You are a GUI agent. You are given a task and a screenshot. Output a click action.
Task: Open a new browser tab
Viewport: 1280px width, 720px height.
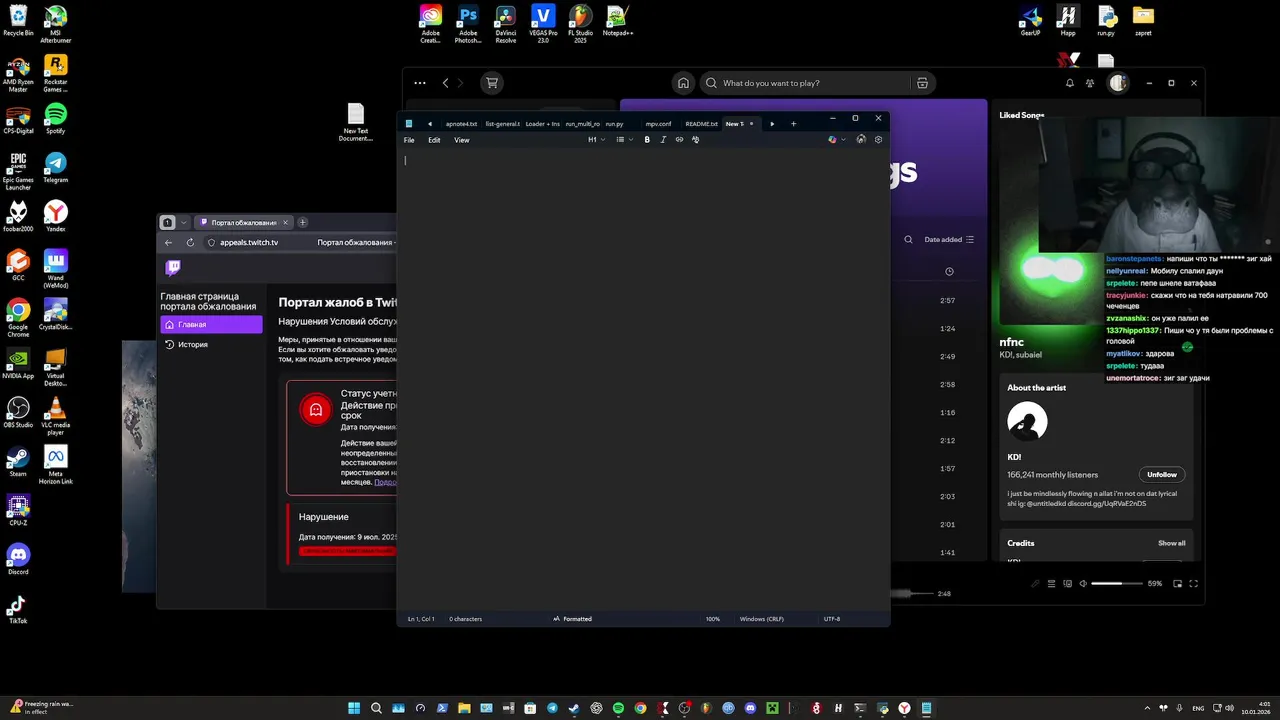pyautogui.click(x=303, y=222)
